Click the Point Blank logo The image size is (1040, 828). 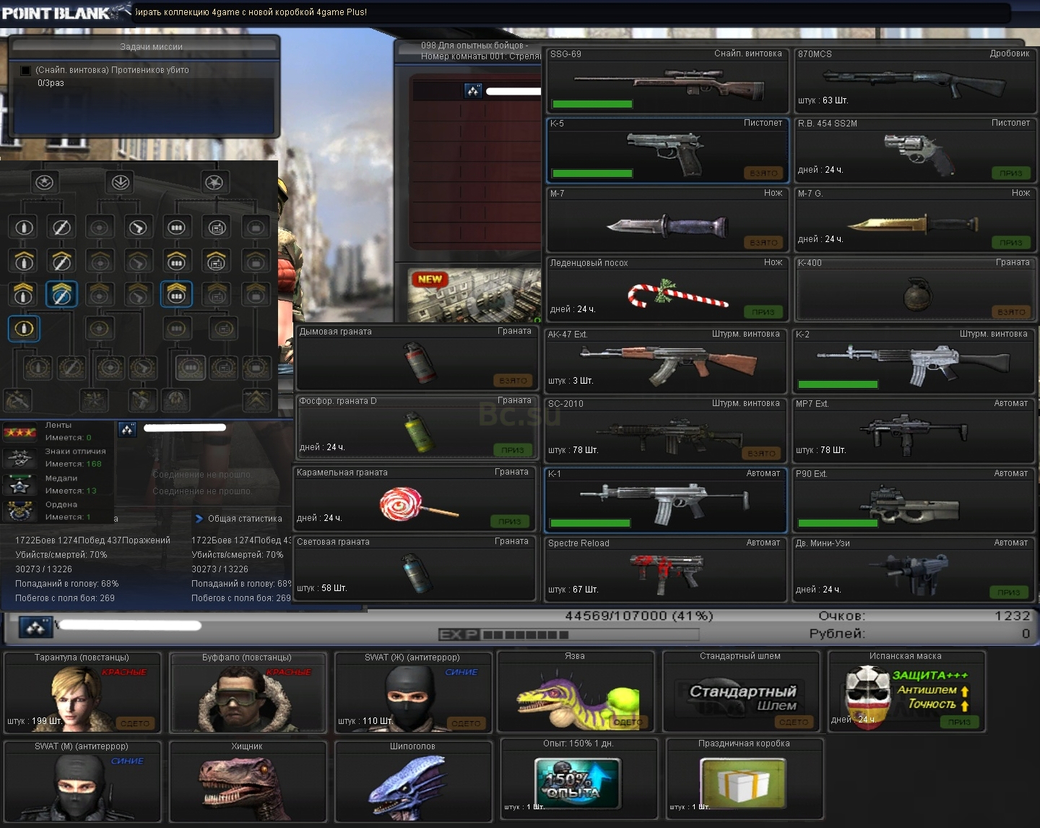coord(65,12)
